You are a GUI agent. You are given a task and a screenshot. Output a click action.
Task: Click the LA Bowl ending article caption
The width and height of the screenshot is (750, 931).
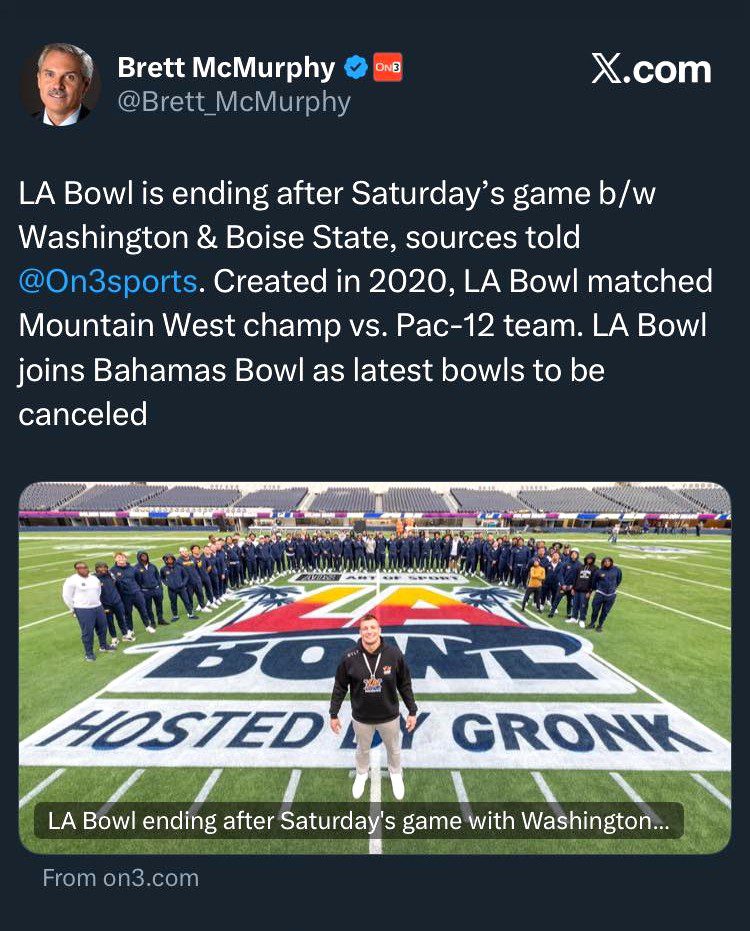360,822
